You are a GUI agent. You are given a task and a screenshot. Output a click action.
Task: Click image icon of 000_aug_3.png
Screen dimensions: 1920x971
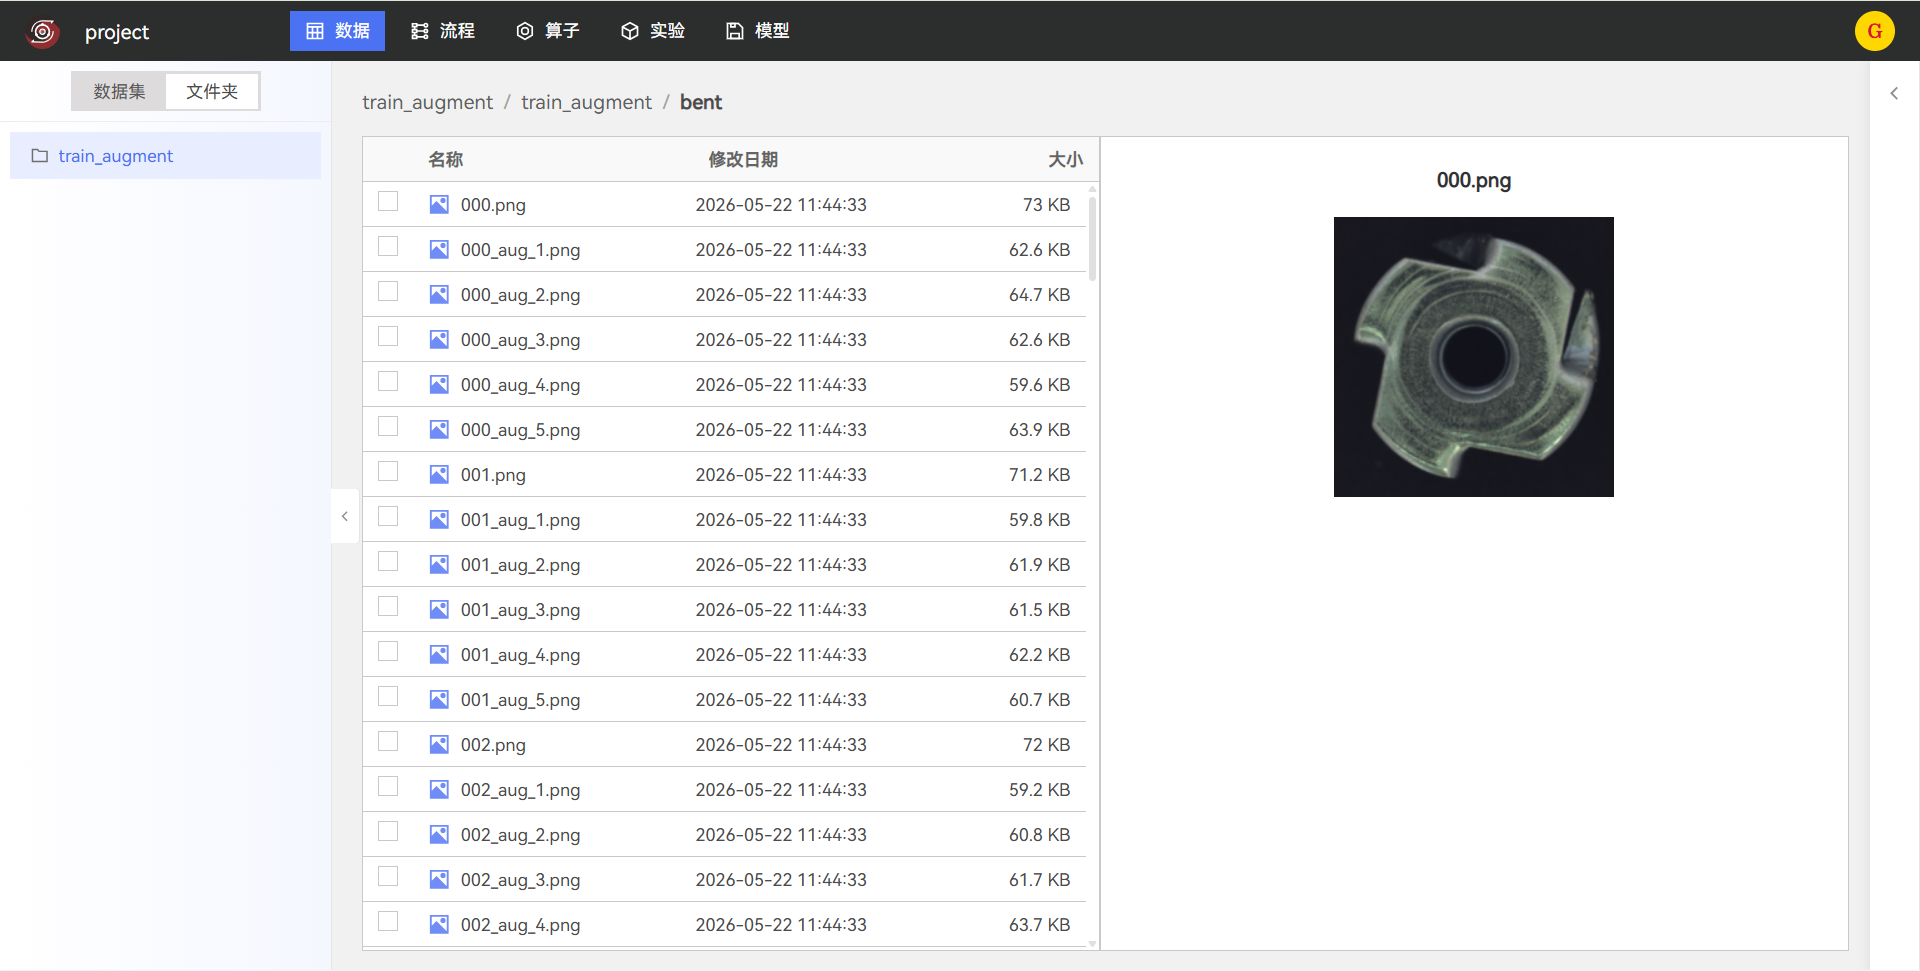[x=439, y=339]
